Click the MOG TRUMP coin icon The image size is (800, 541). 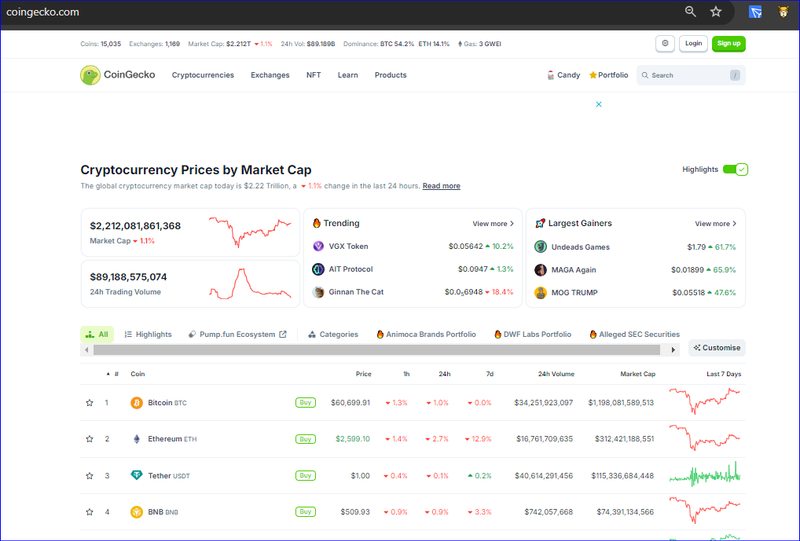click(x=540, y=292)
